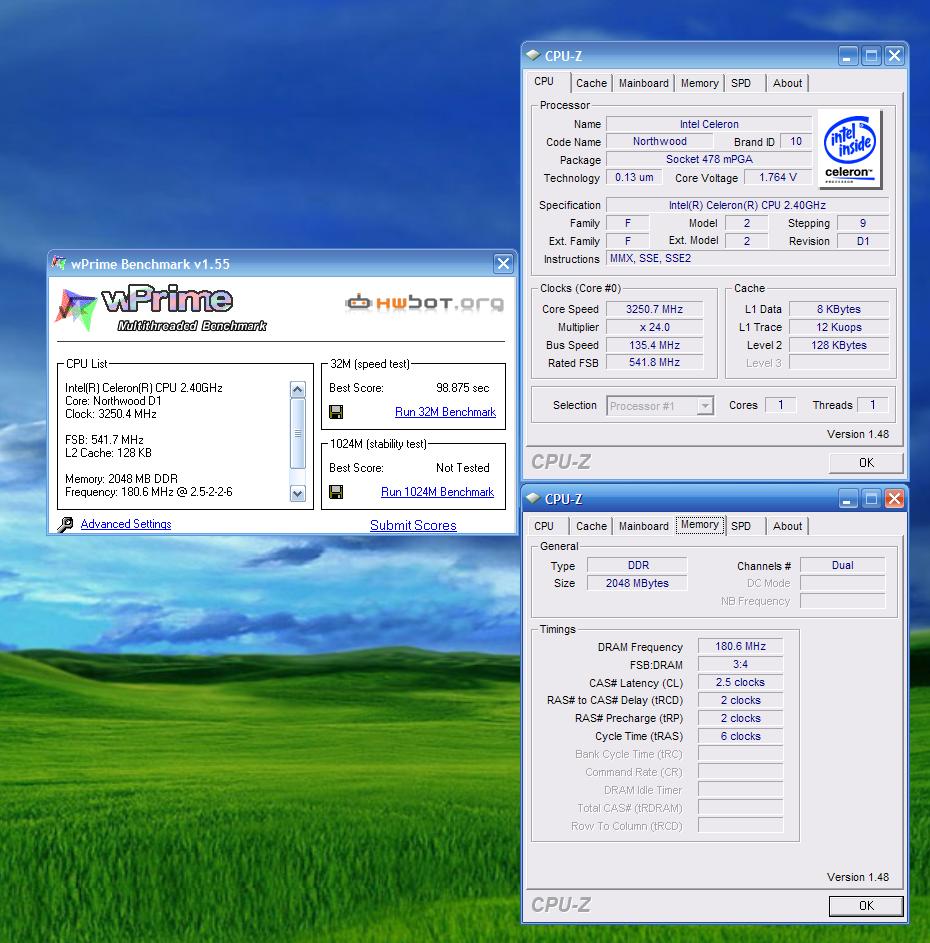Click the CAS# Latency 2.5 clocks value
This screenshot has height=943, width=930.
741,683
